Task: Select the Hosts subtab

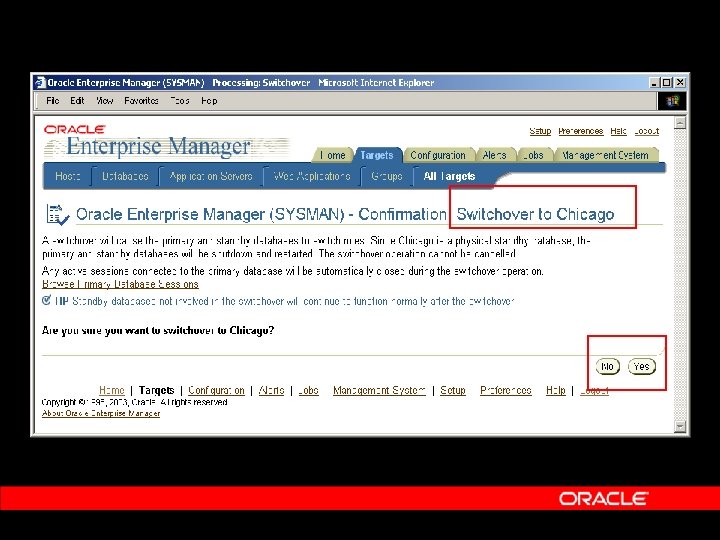Action: tap(68, 176)
